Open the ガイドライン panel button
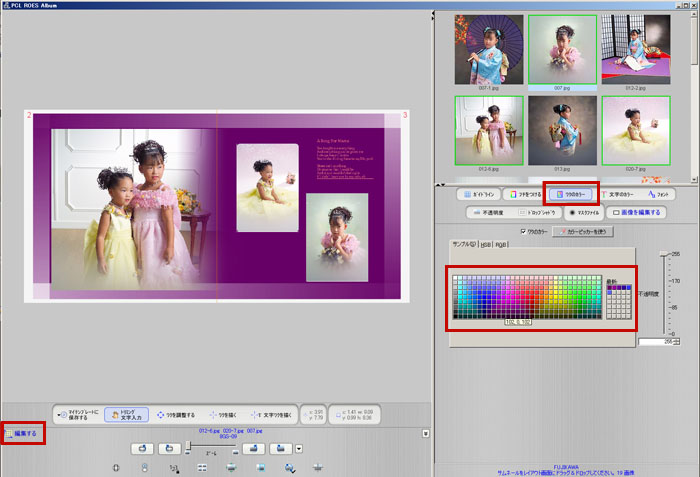The height and width of the screenshot is (477, 700). tap(478, 193)
